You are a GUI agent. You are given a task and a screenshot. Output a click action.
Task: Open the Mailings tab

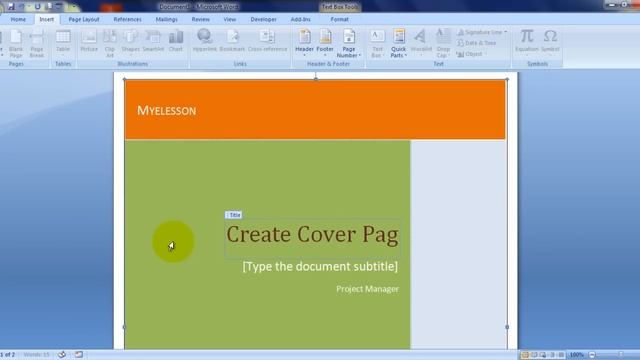(167, 19)
